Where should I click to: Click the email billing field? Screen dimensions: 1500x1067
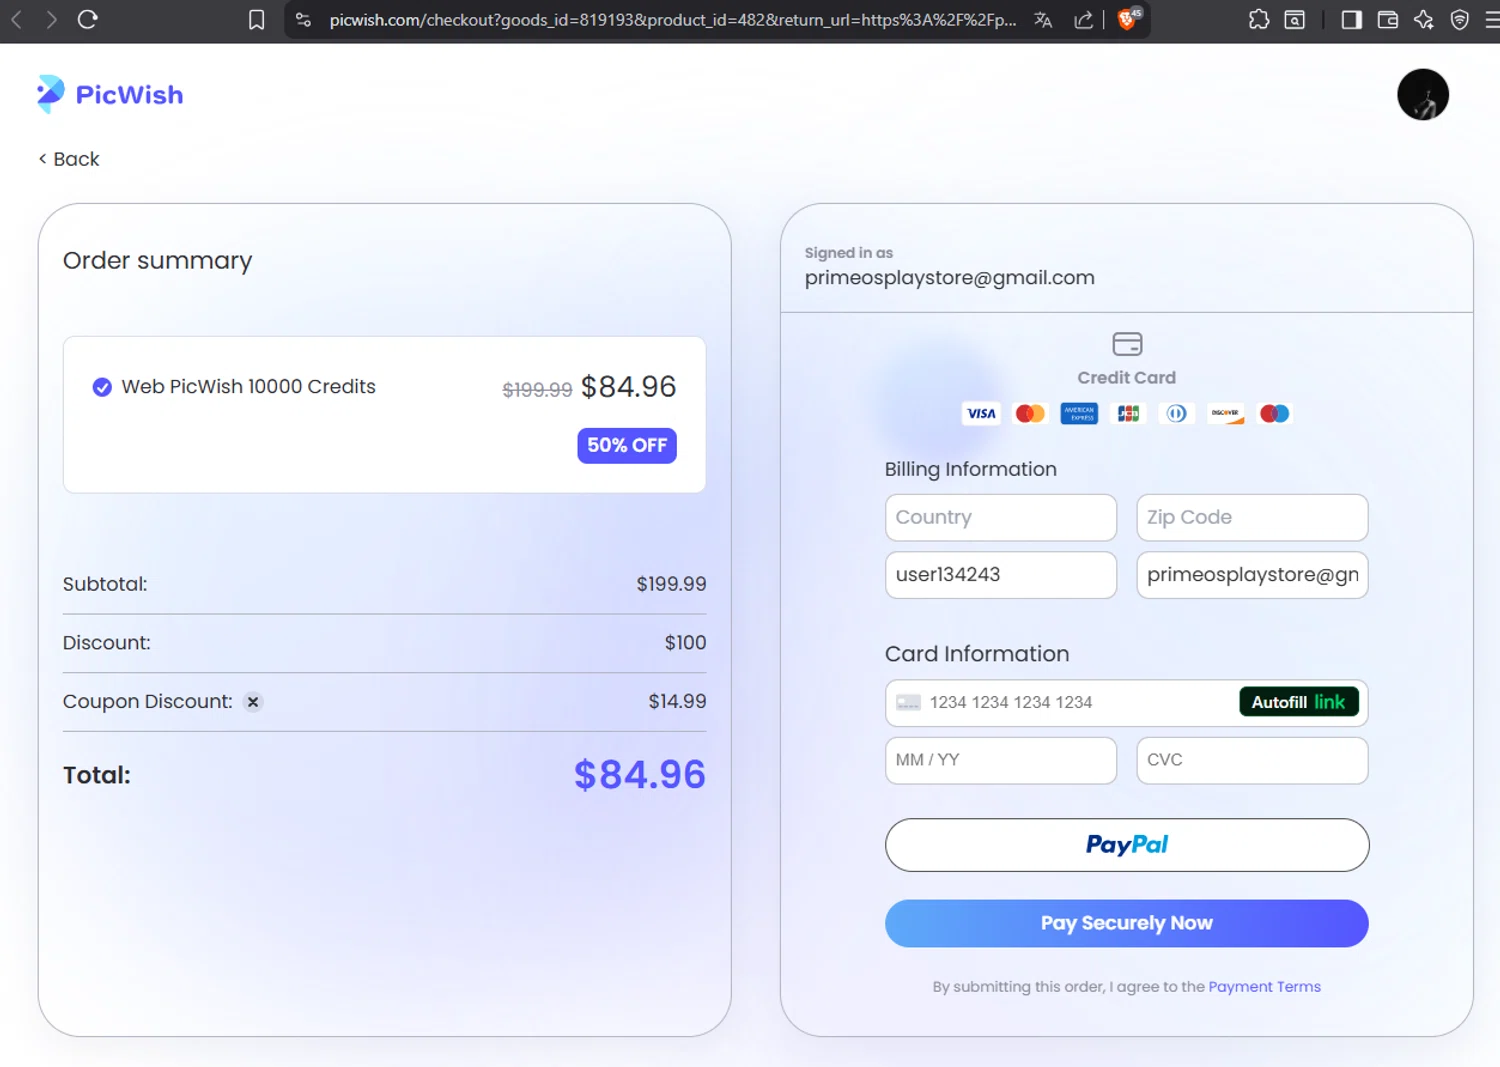click(x=1252, y=575)
